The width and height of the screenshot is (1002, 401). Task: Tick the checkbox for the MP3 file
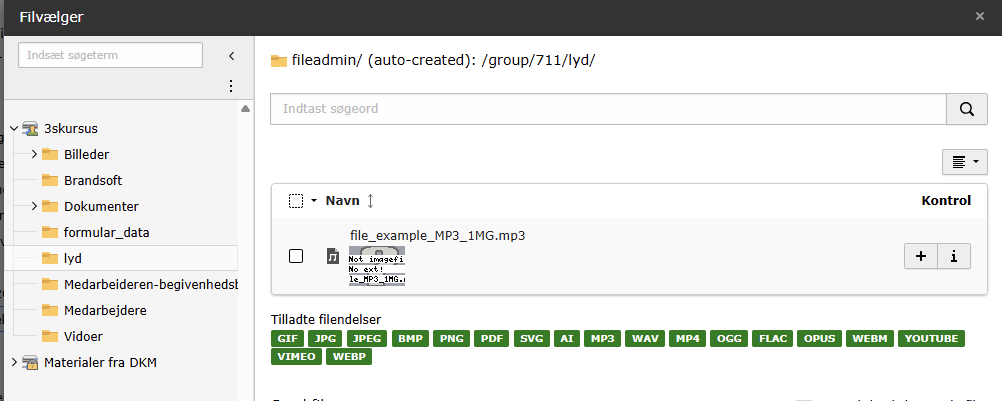click(296, 256)
